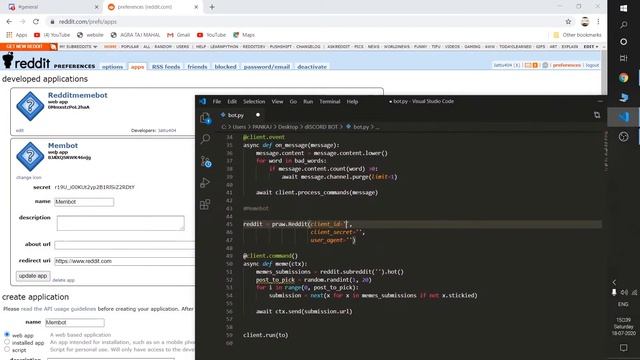The width and height of the screenshot is (640, 360).
Task: Click the update app button
Action: (33, 276)
